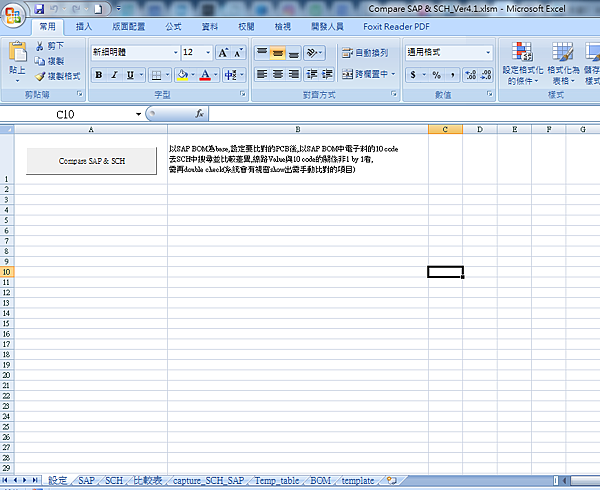Expand Font group dialog launcher

243,94
